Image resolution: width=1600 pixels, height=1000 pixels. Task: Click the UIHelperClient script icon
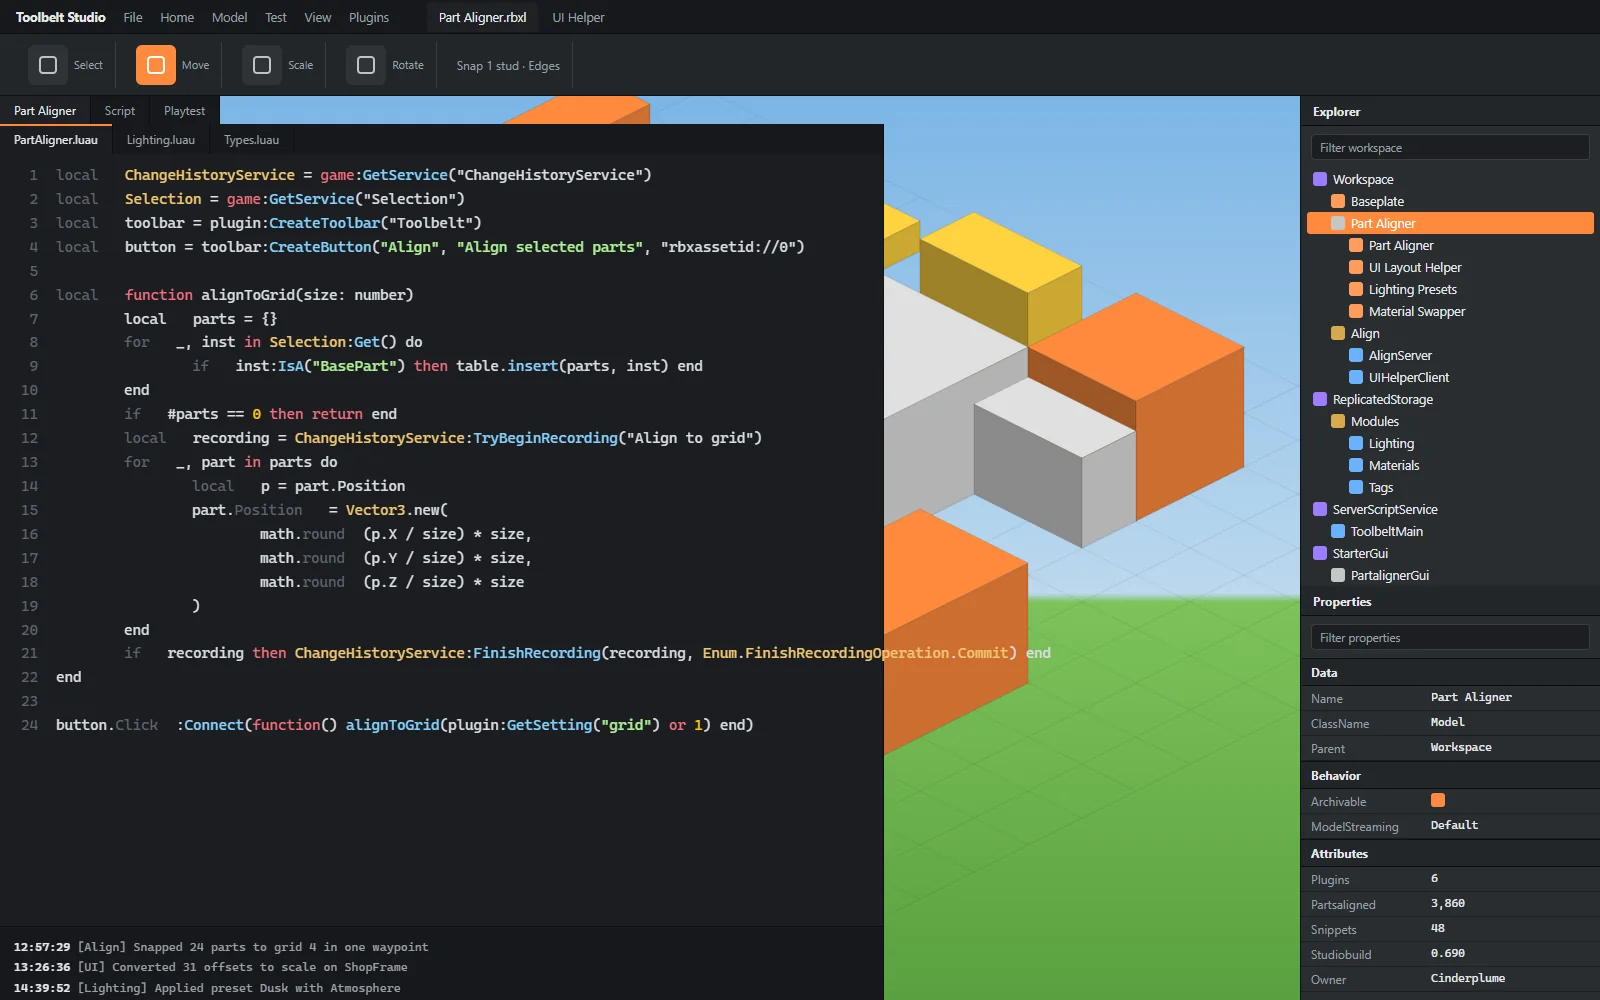tap(1356, 377)
